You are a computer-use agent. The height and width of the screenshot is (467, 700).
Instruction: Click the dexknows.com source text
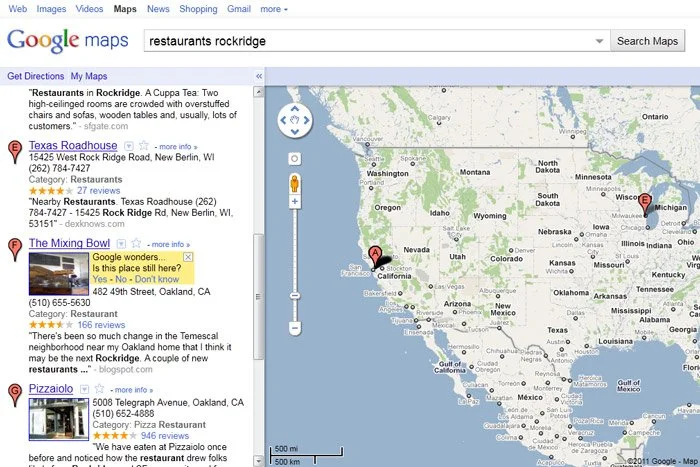pos(95,224)
